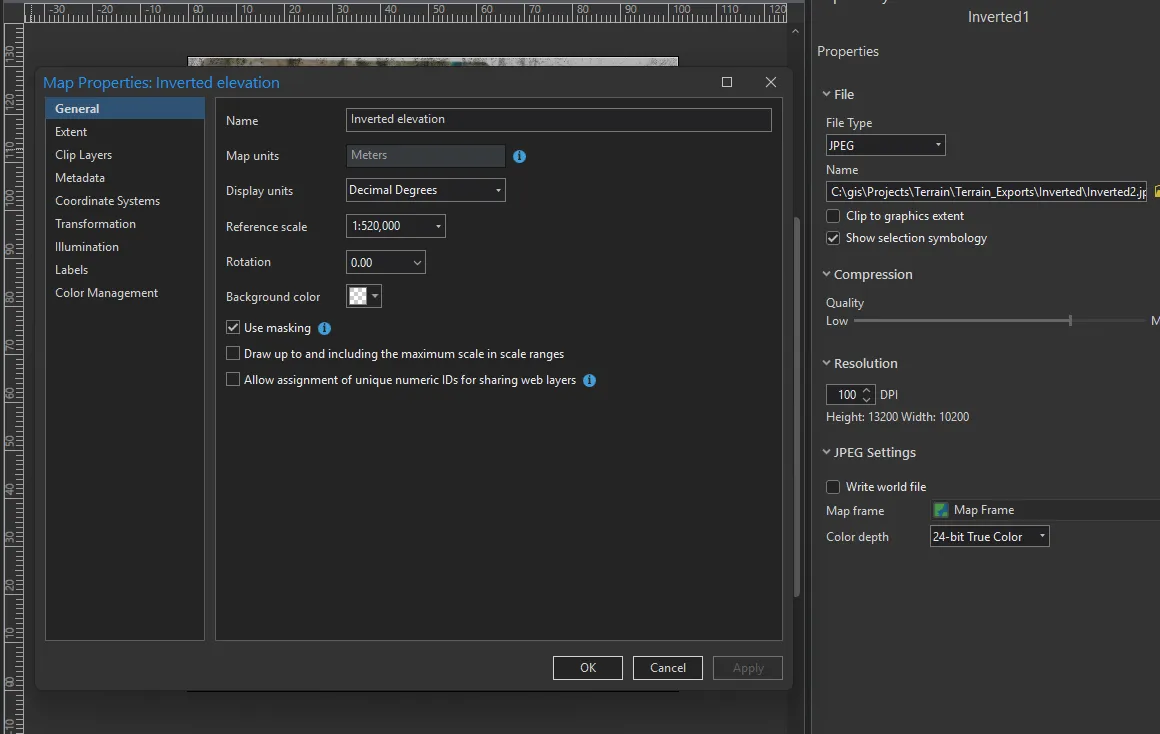Uncheck the Use masking checkbox
Screen dimensions: 1160x734
coord(234,328)
